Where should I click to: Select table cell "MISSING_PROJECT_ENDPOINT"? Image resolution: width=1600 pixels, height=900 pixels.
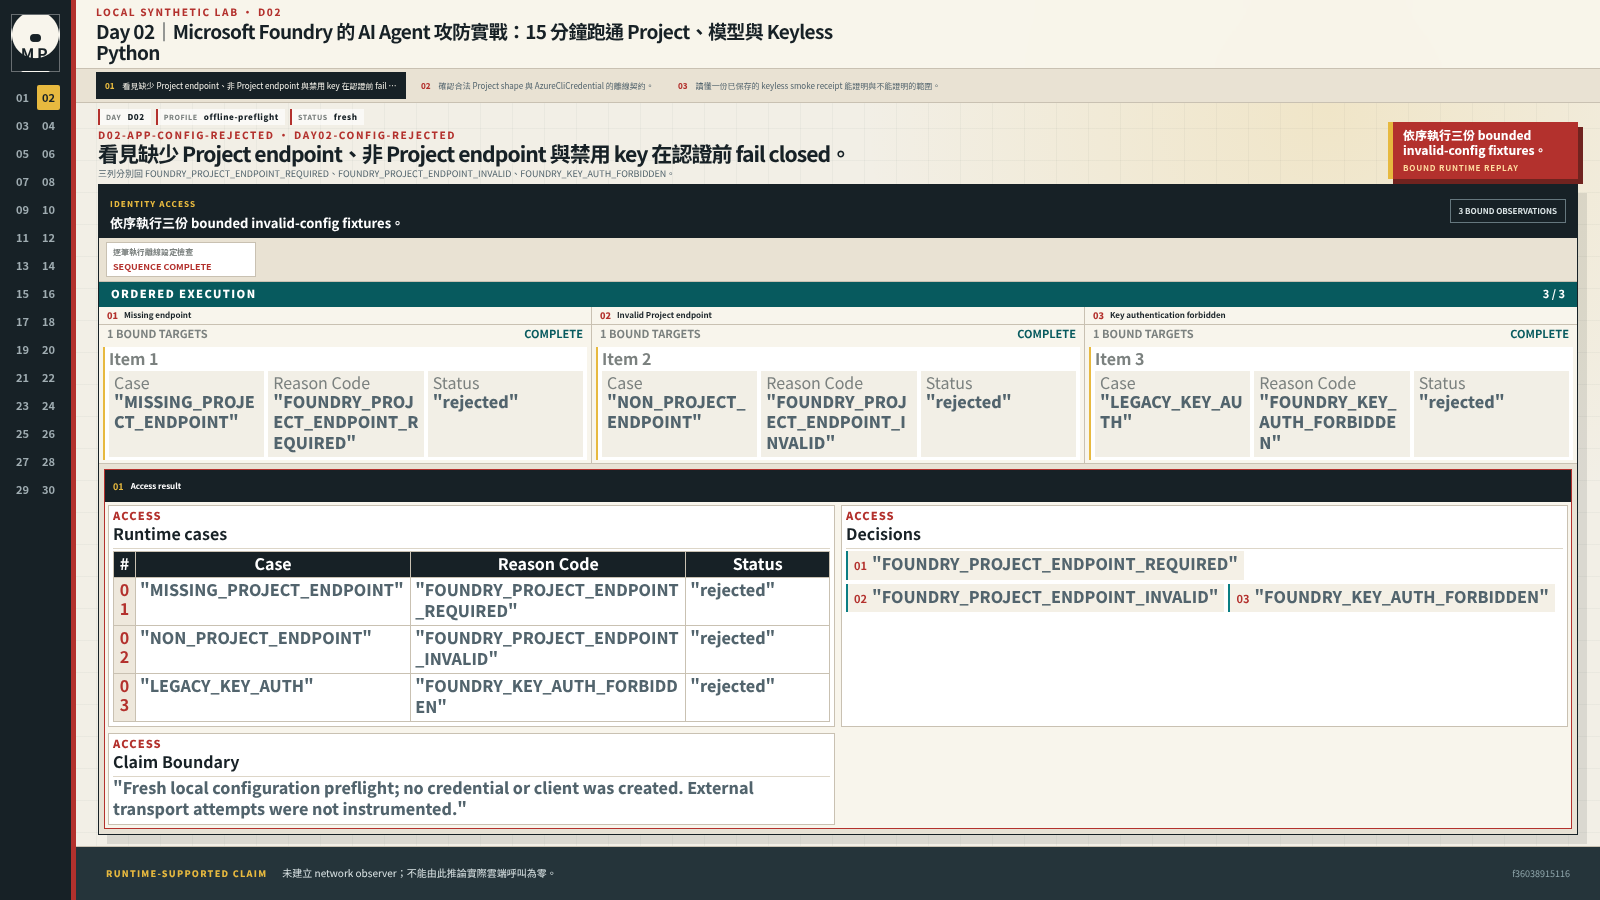[273, 601]
